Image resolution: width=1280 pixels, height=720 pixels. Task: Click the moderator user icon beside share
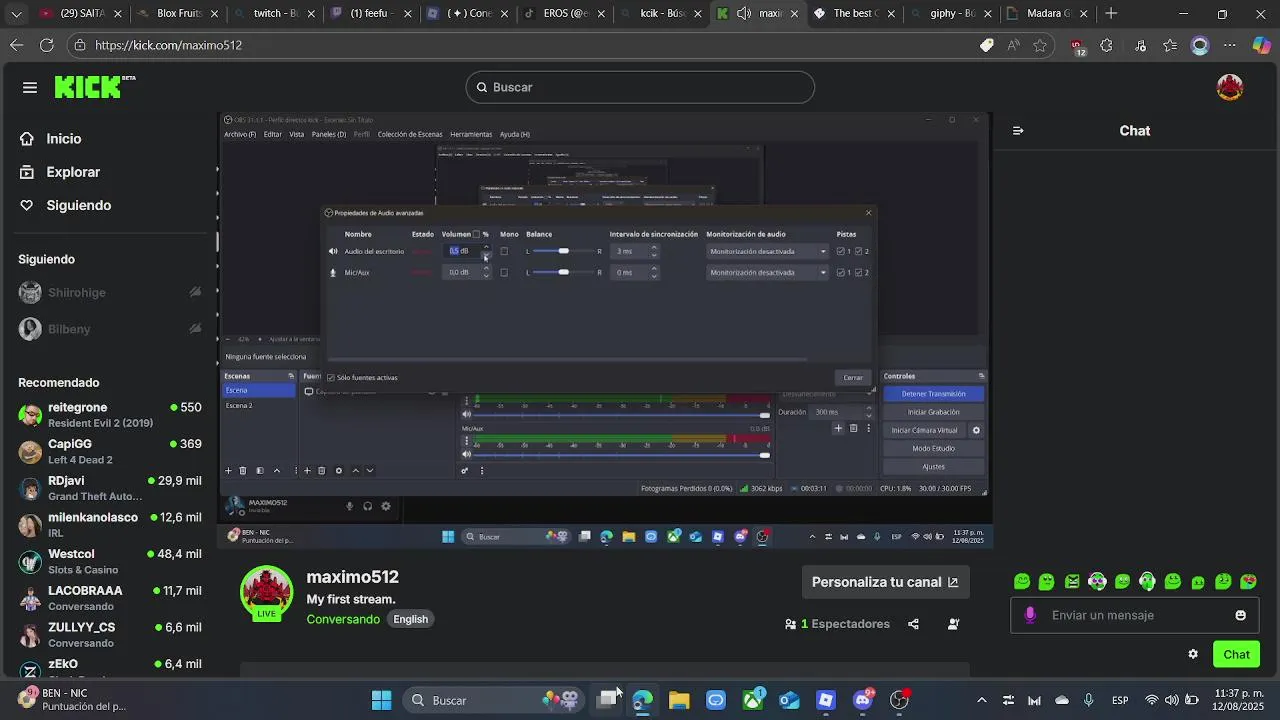pyautogui.click(x=953, y=624)
